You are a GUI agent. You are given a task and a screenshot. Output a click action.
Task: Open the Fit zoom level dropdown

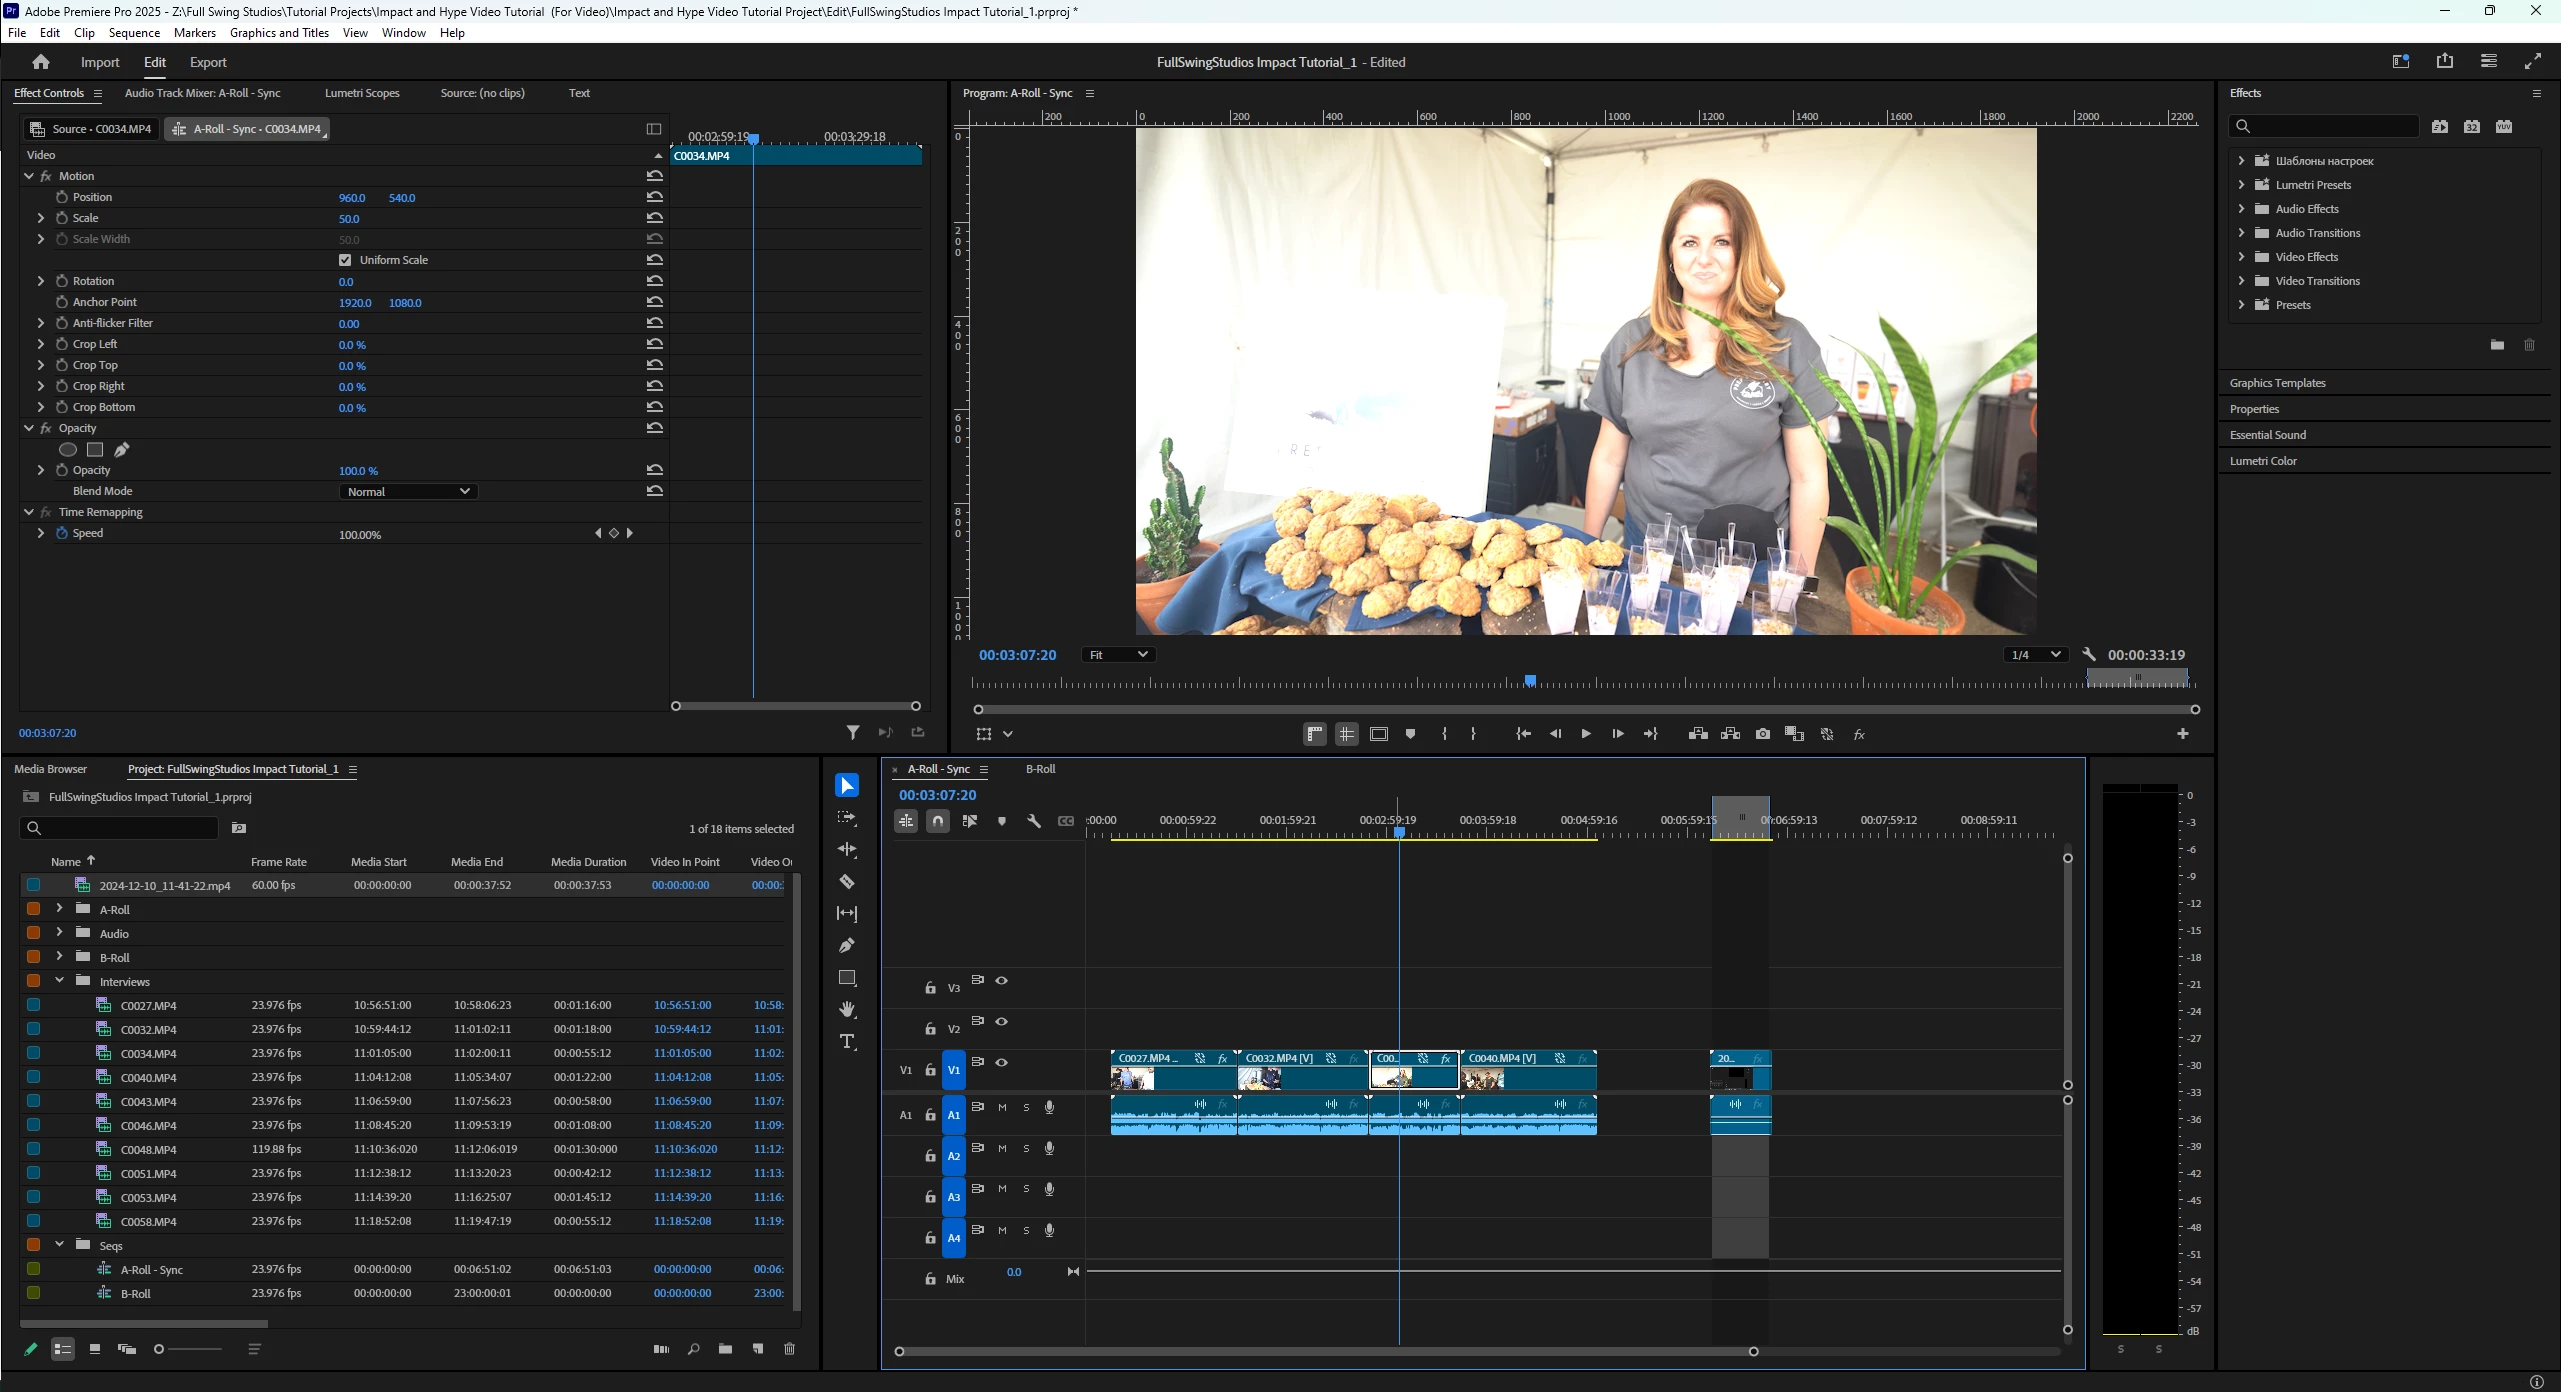pos(1118,655)
